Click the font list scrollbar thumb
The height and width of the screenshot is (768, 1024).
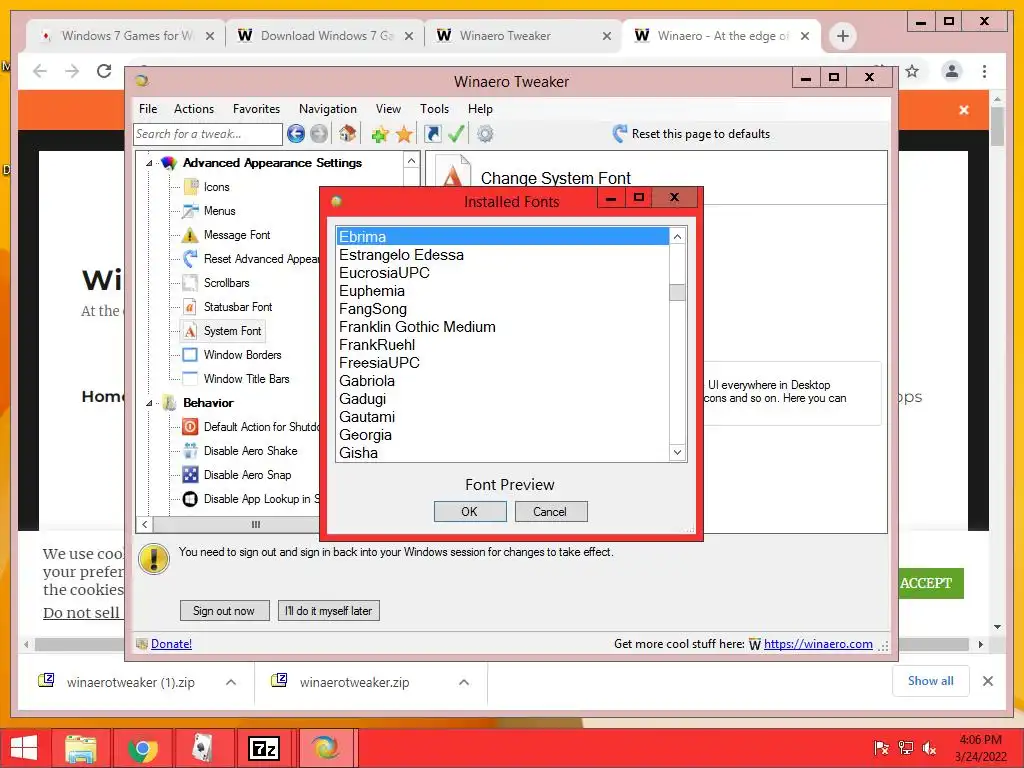[x=677, y=292]
